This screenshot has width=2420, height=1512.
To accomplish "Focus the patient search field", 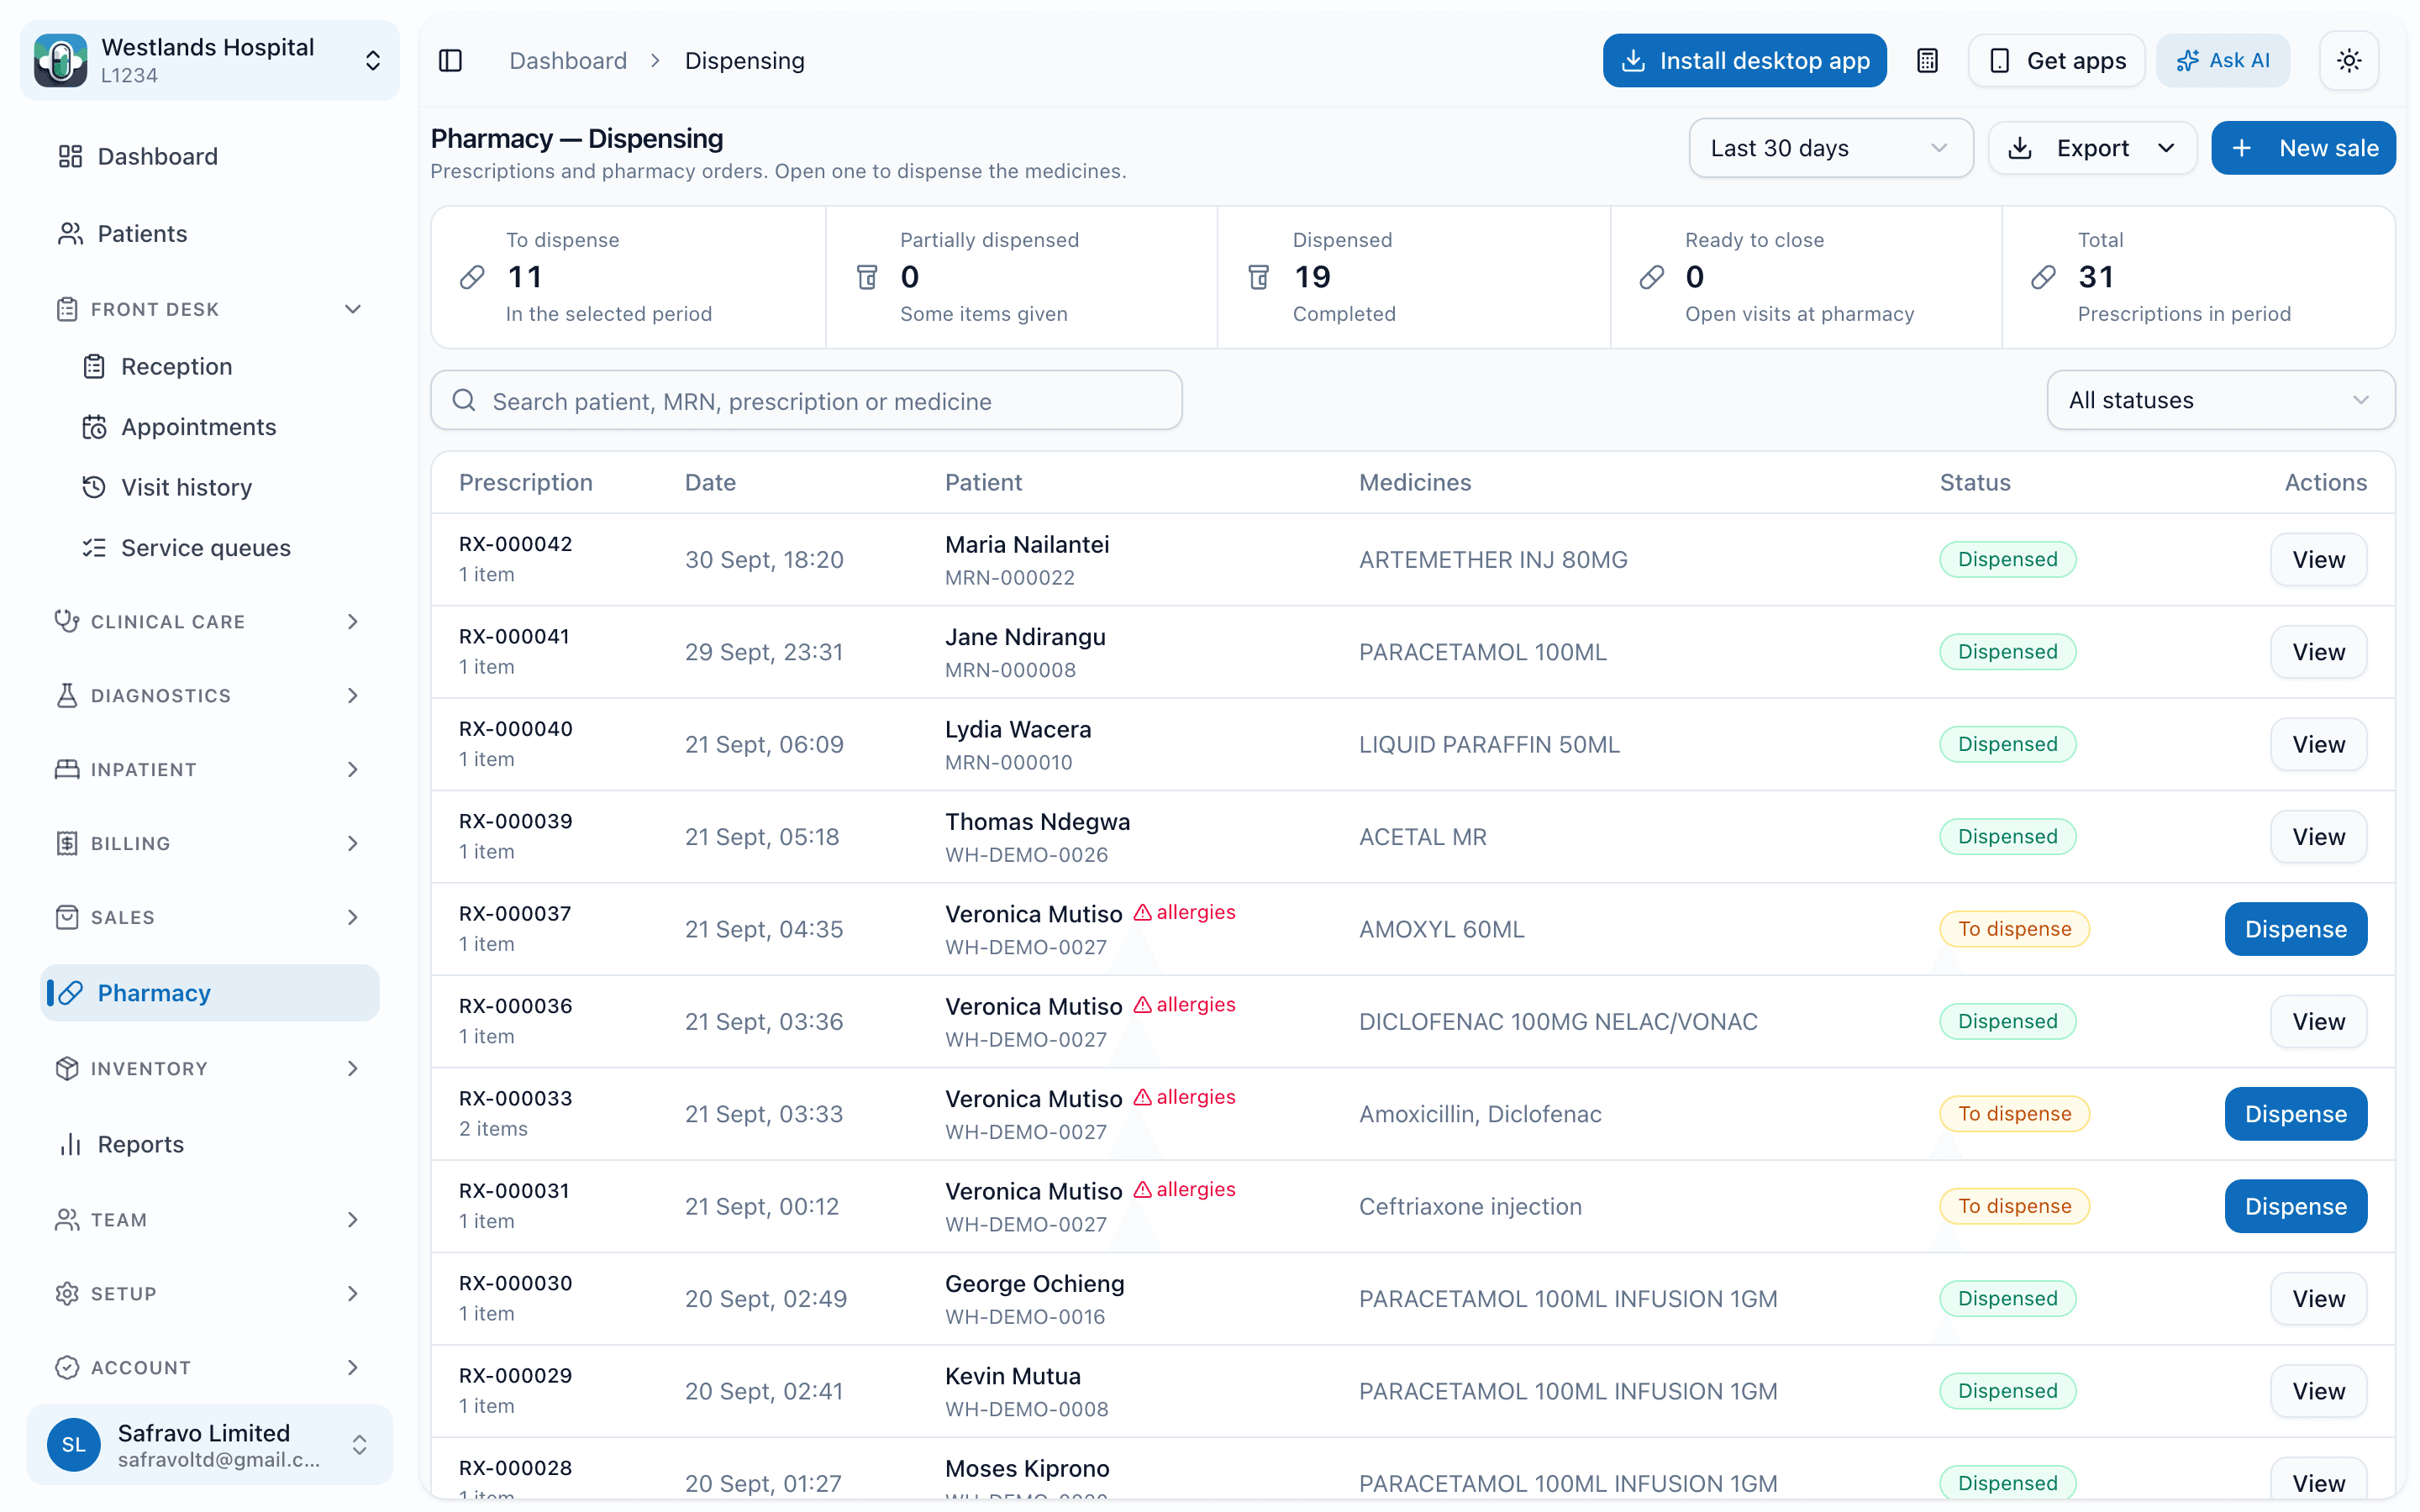I will click(x=806, y=401).
